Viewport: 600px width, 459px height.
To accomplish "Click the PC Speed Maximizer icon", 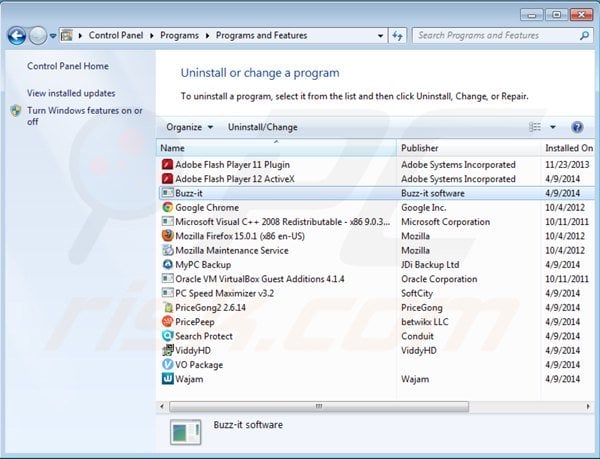I will [x=167, y=293].
